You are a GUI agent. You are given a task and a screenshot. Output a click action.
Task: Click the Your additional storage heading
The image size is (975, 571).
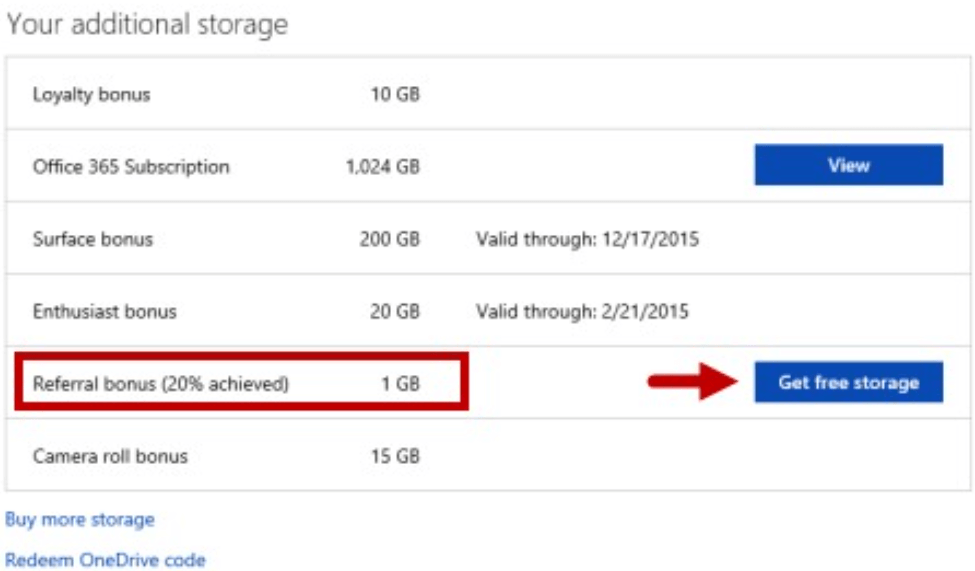click(147, 24)
